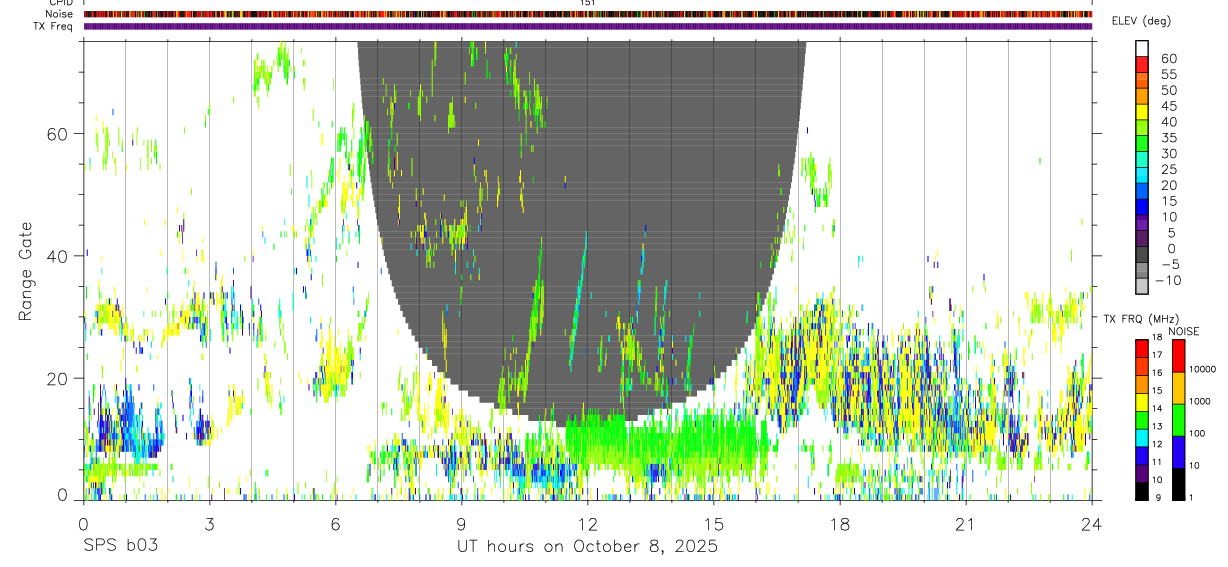Pick black bottom segment of NOISE colorbar
The image size is (1228, 567).
pos(1178,484)
